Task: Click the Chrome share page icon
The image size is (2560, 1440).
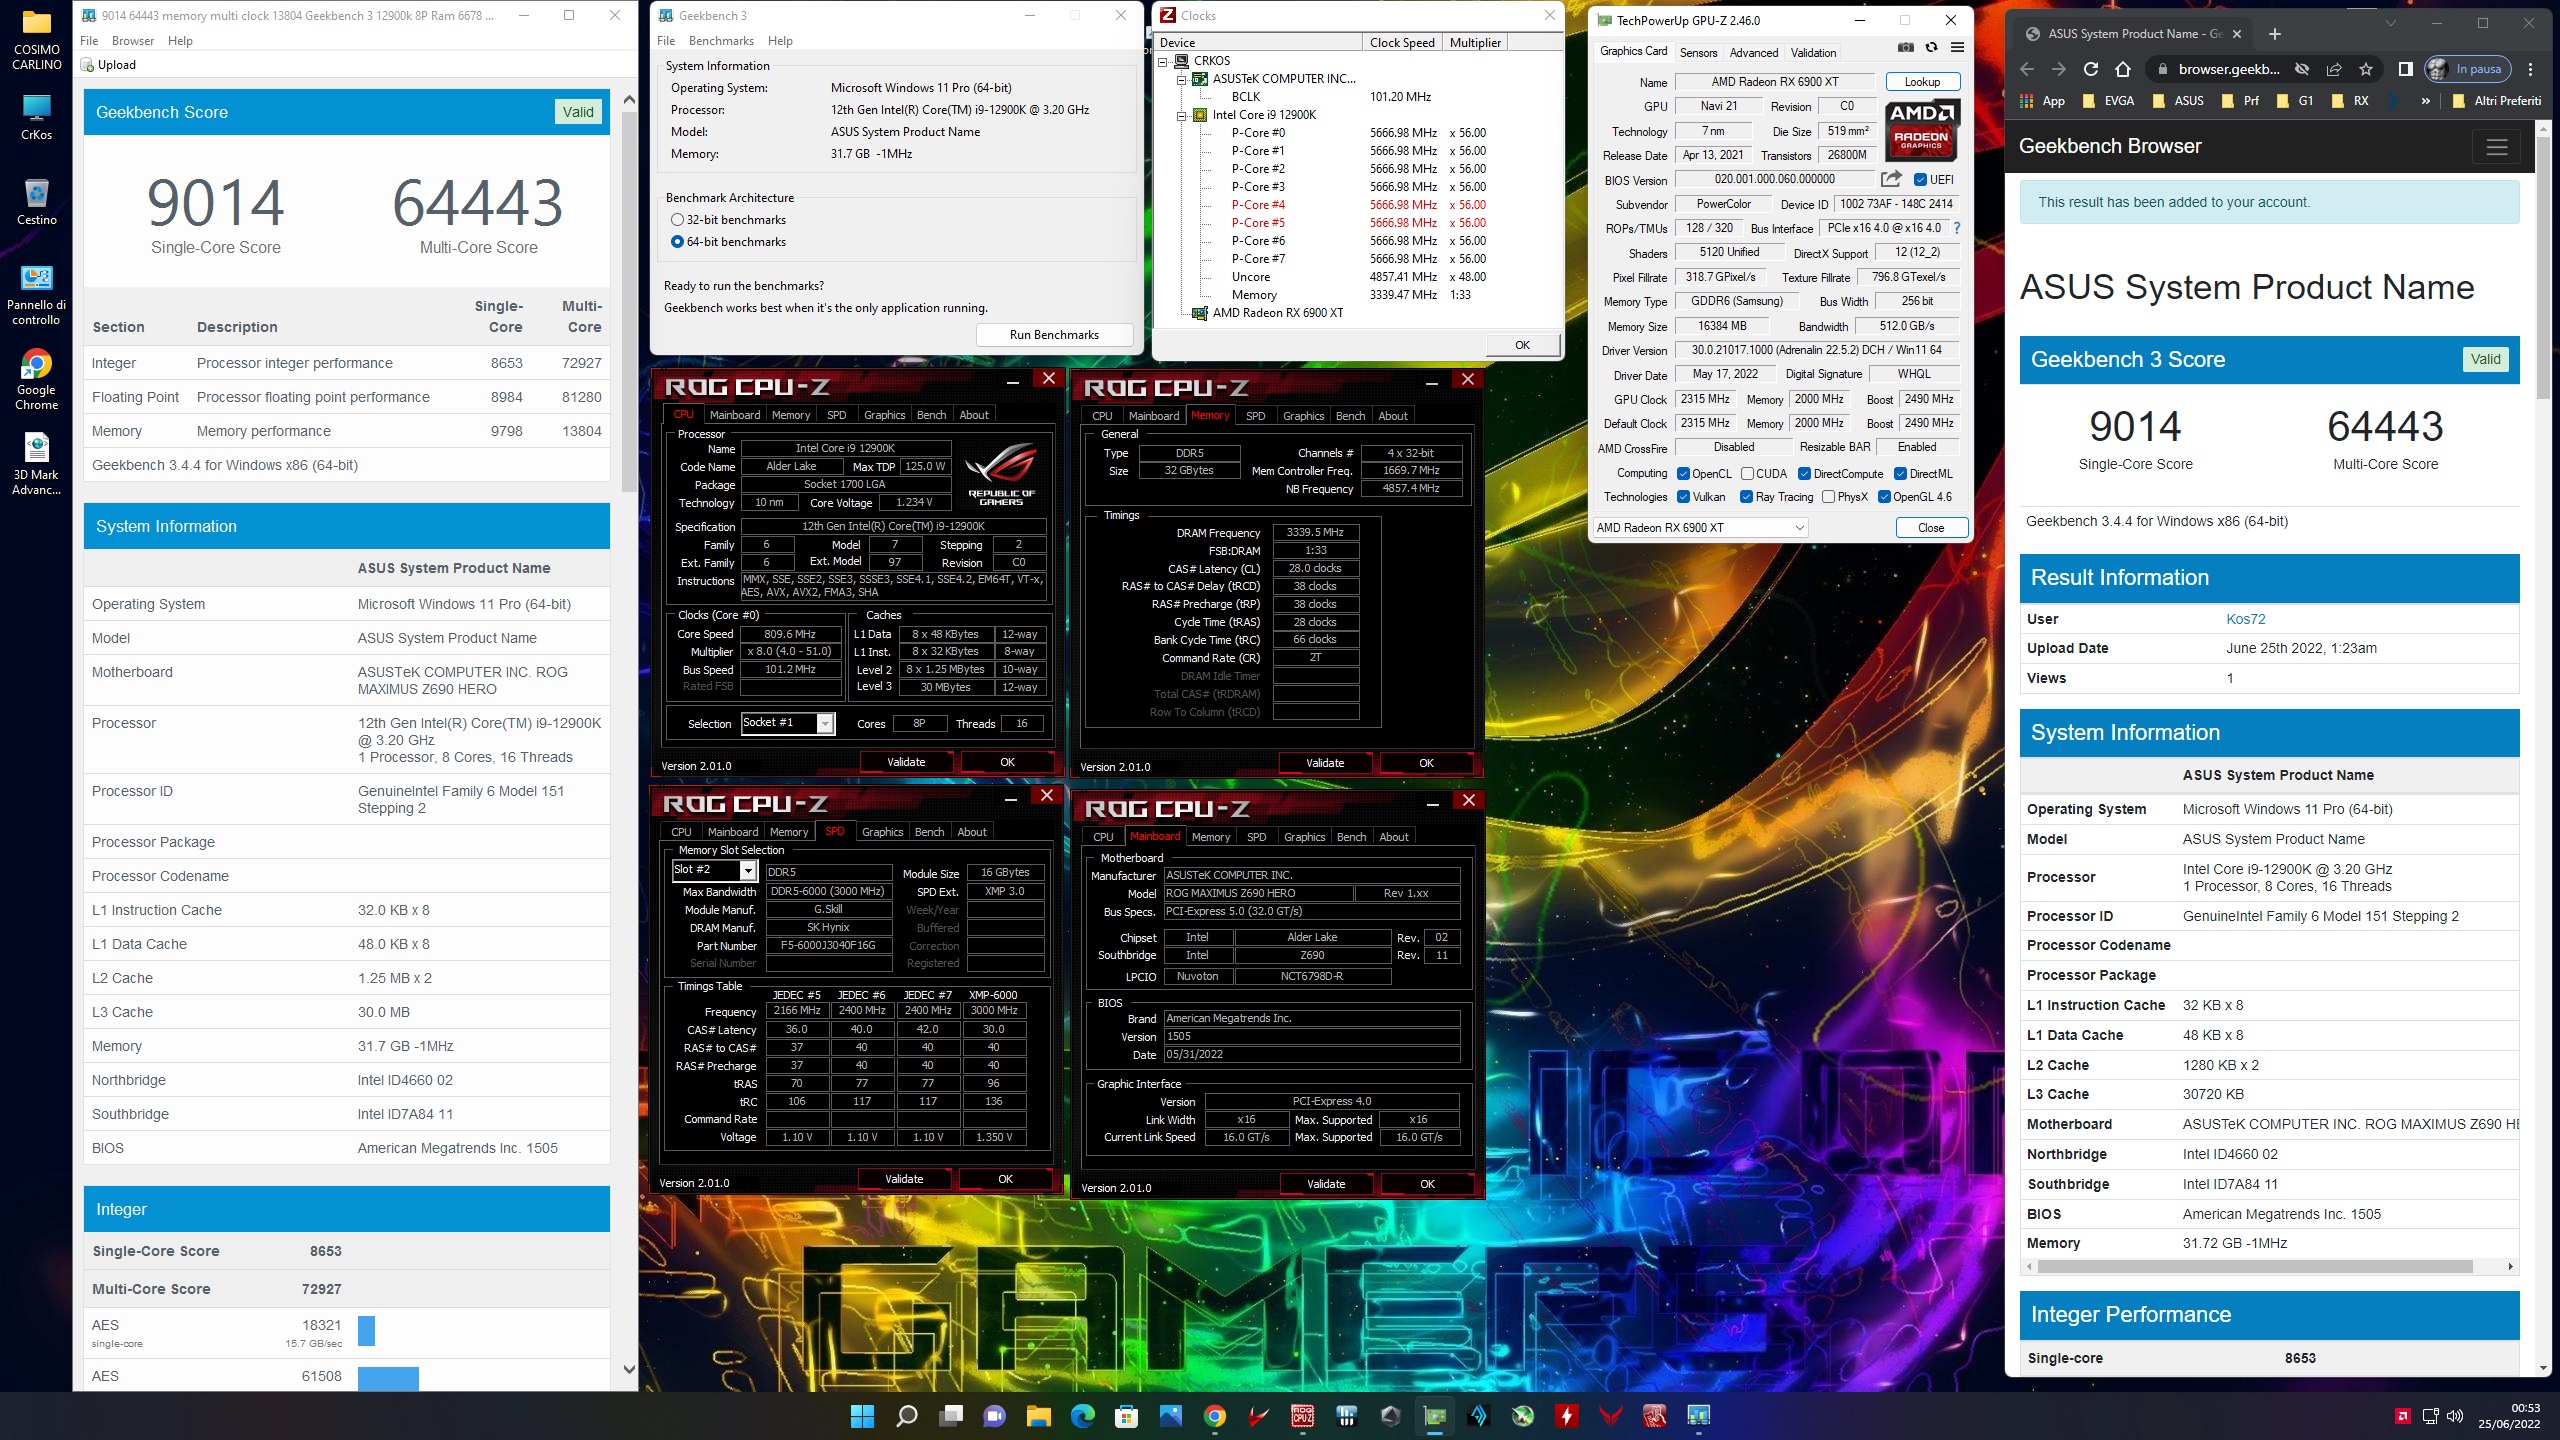Action: (x=2334, y=69)
